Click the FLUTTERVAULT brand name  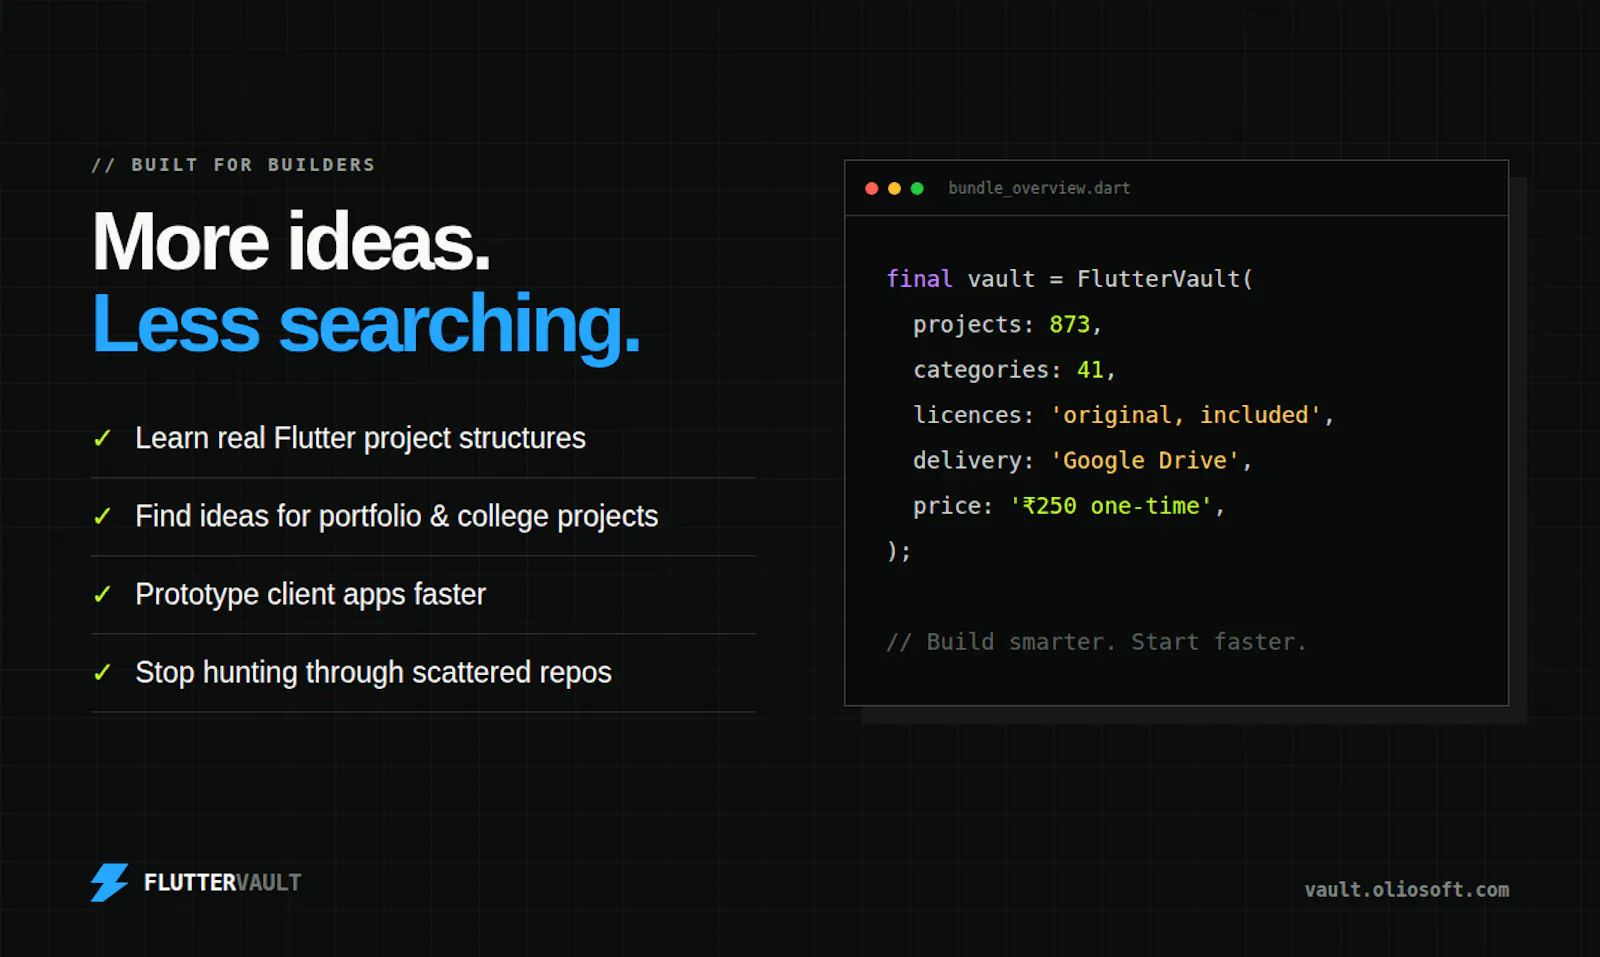222,882
